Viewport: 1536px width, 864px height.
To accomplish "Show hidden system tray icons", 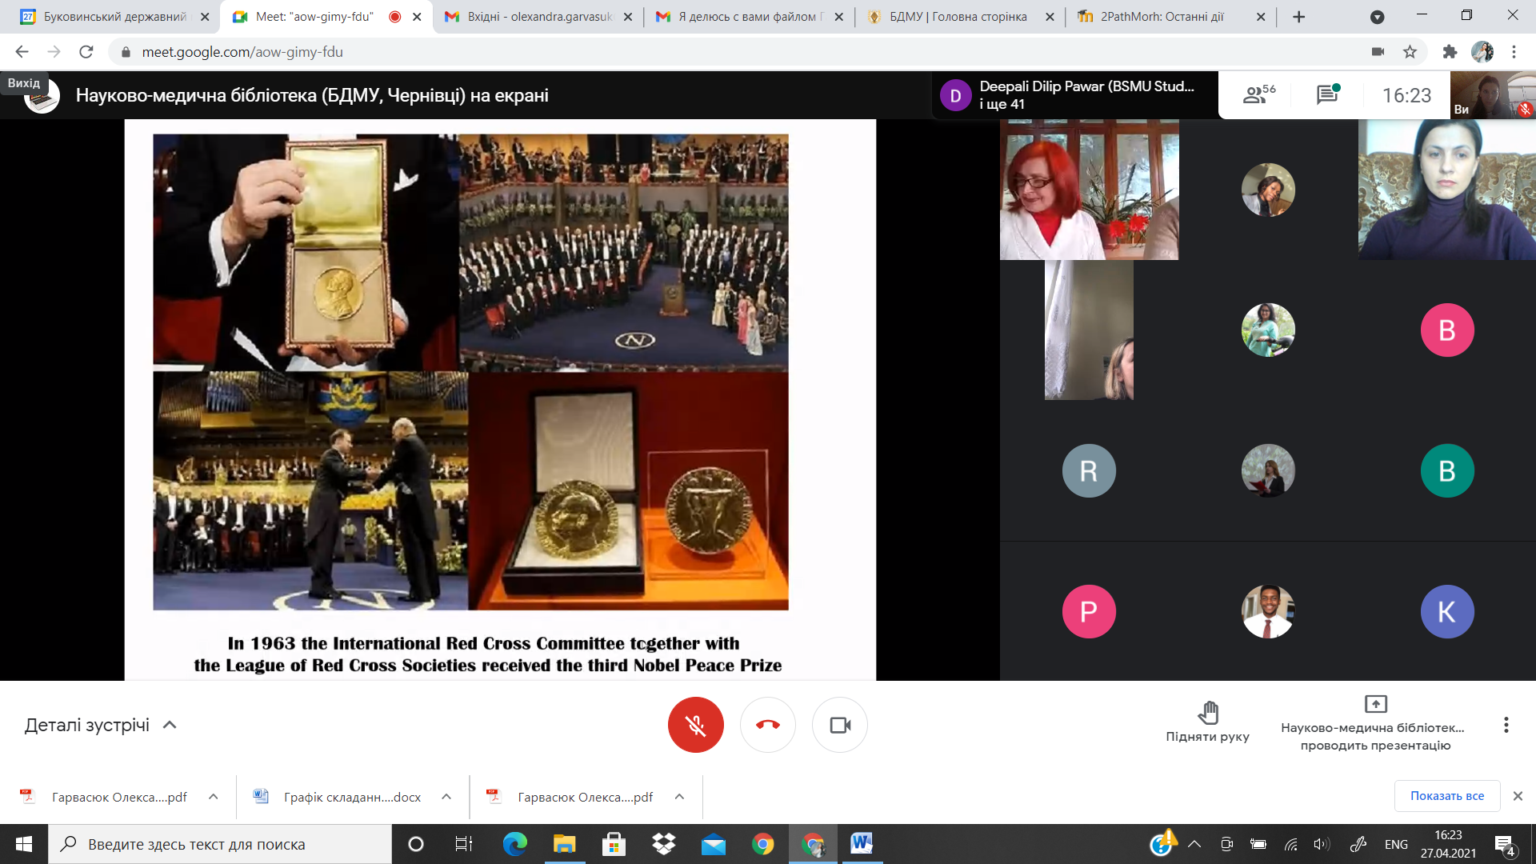I will pyautogui.click(x=1194, y=844).
